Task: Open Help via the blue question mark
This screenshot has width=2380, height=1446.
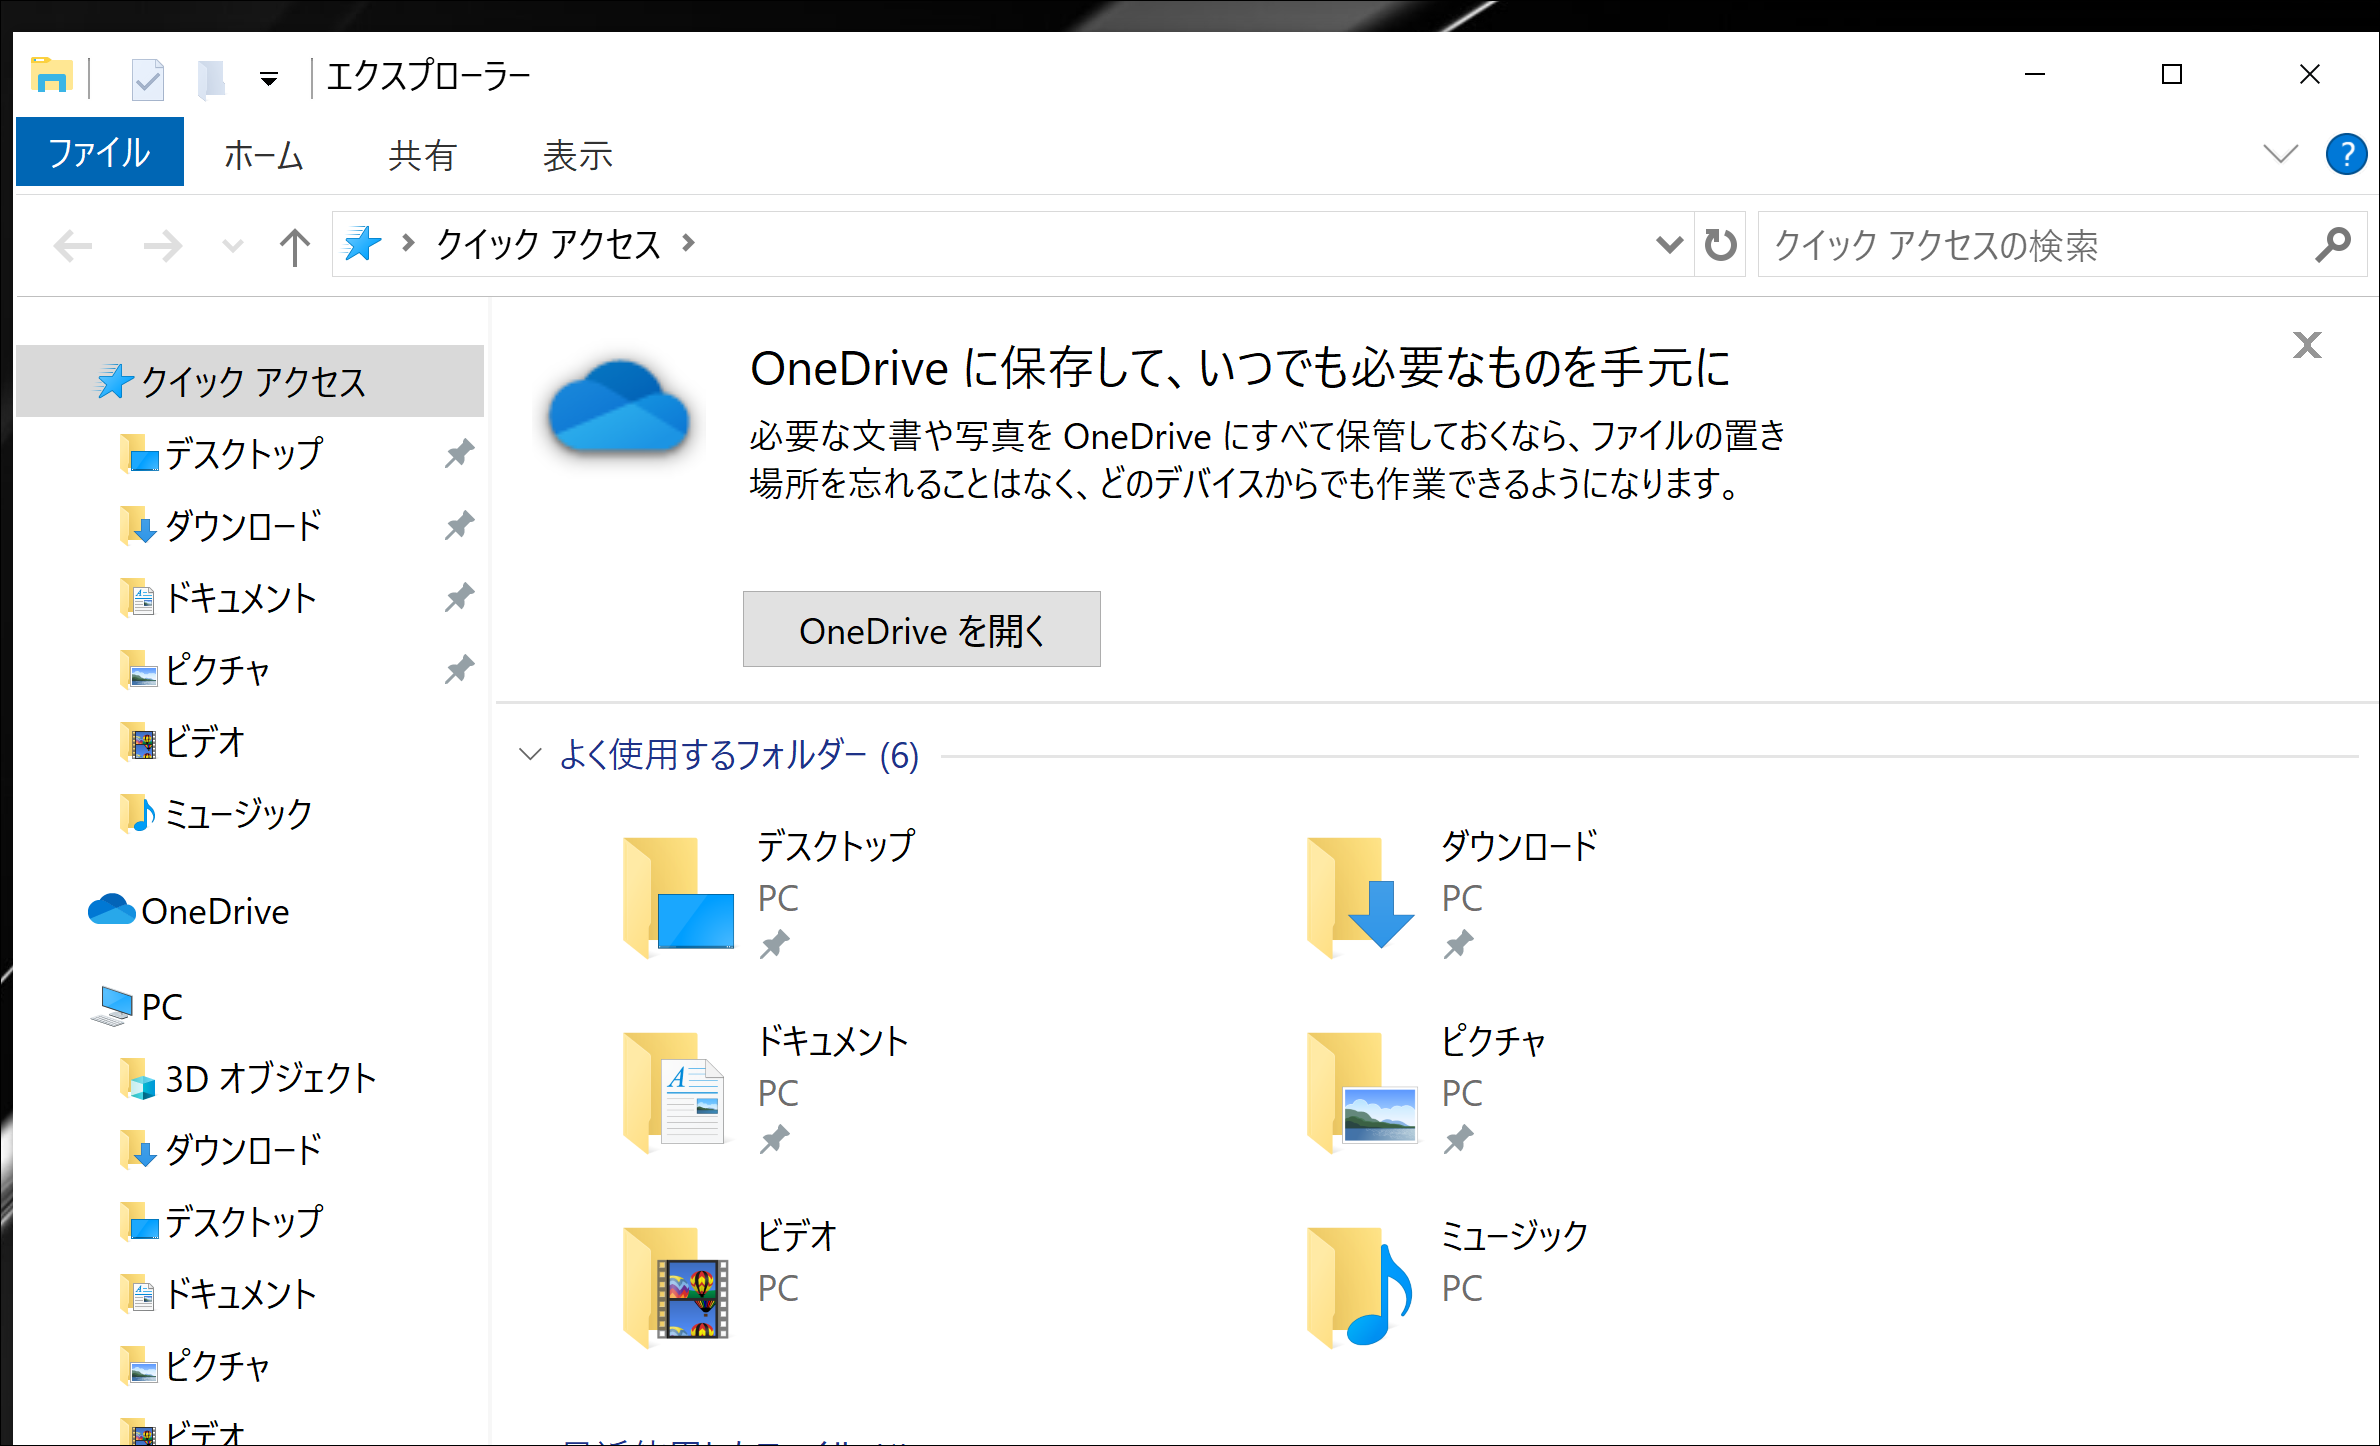Action: (x=2345, y=154)
